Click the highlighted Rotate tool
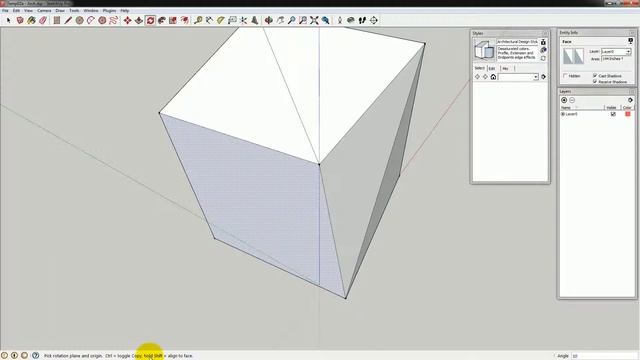 pos(150,20)
